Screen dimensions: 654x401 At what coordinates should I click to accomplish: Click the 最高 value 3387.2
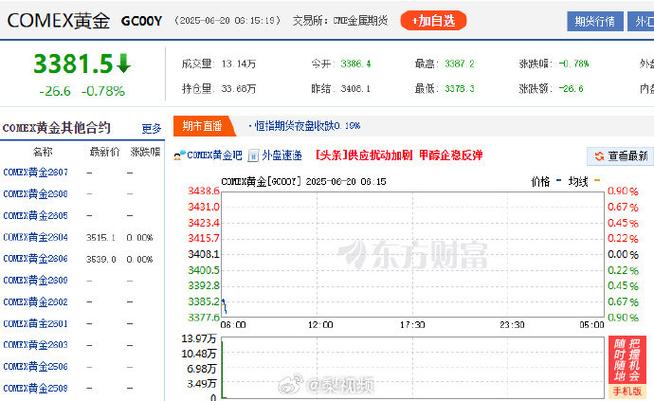(x=459, y=64)
